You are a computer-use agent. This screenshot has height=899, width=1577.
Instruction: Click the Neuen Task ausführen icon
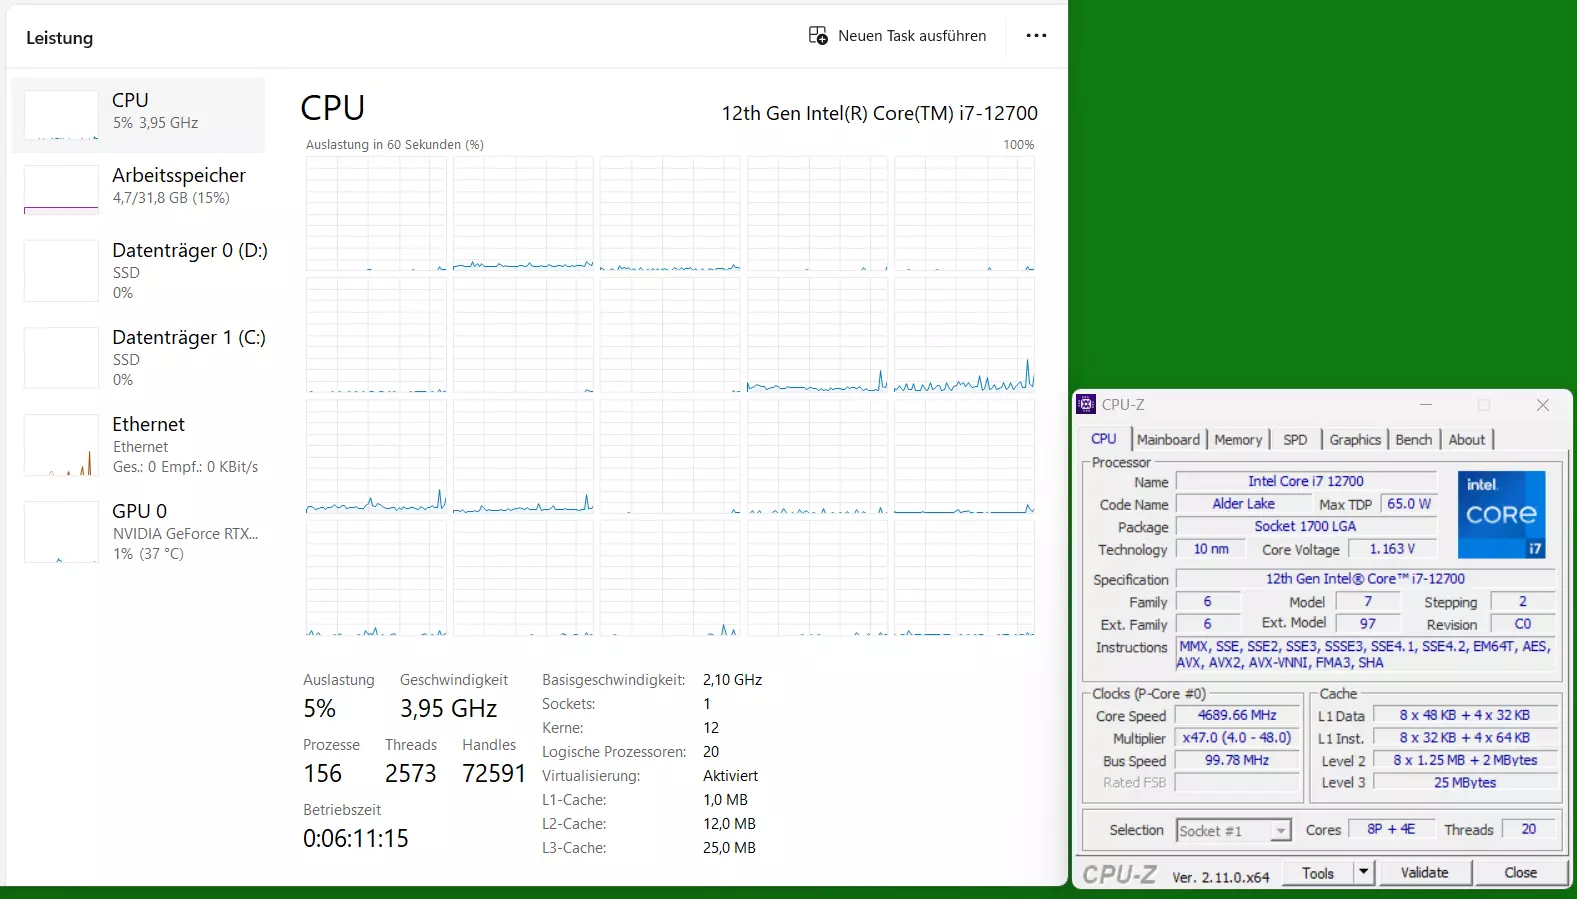tap(818, 36)
